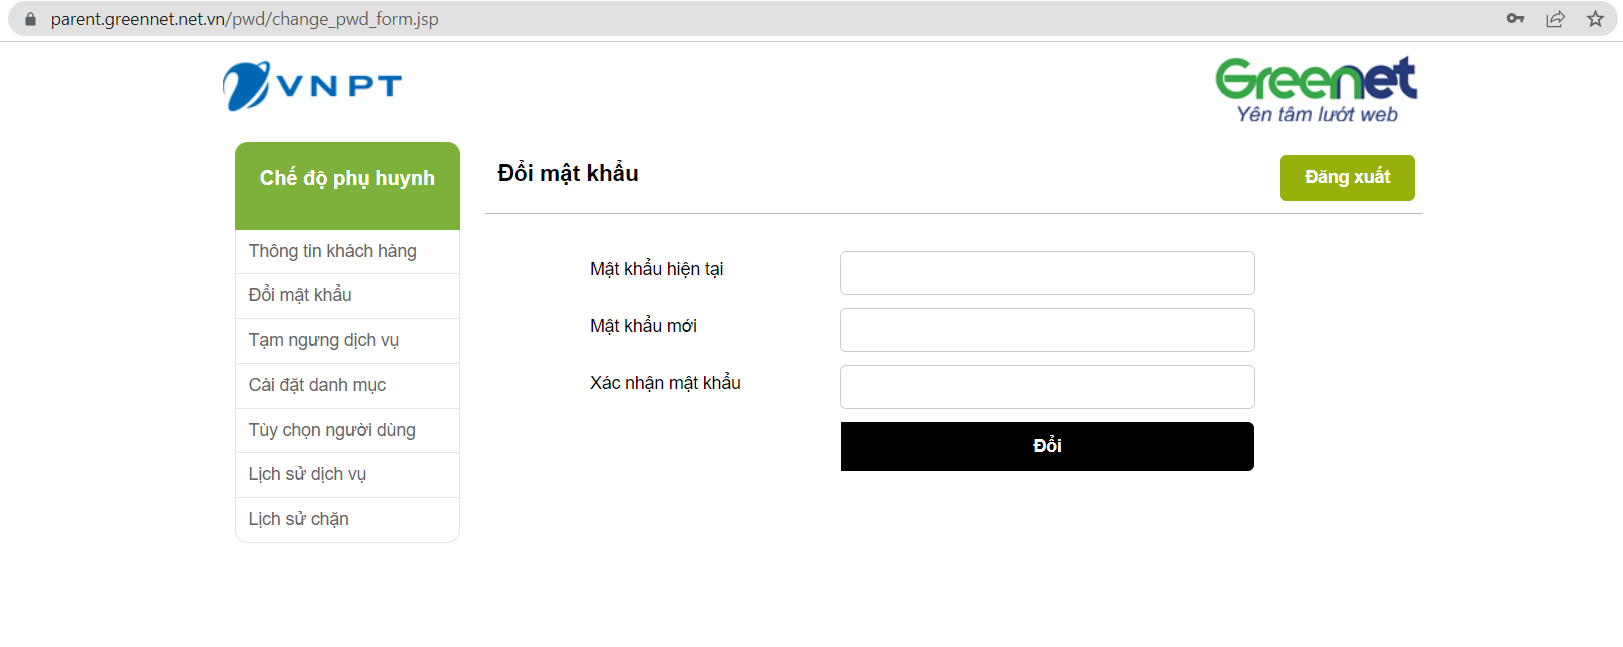Focus the Mật khẩu hiện tại field
This screenshot has height=647, width=1623.
(x=1047, y=273)
